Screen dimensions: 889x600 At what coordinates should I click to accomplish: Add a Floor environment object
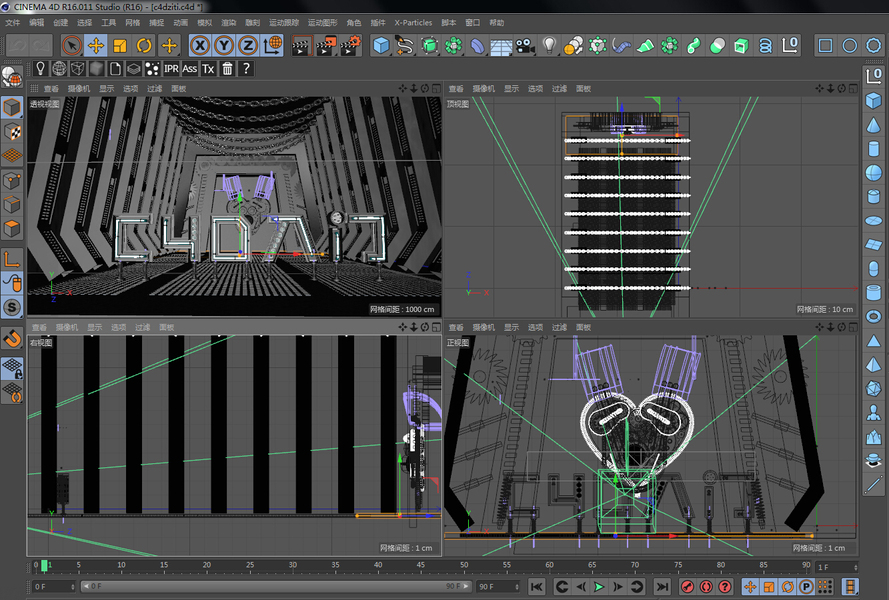click(501, 46)
